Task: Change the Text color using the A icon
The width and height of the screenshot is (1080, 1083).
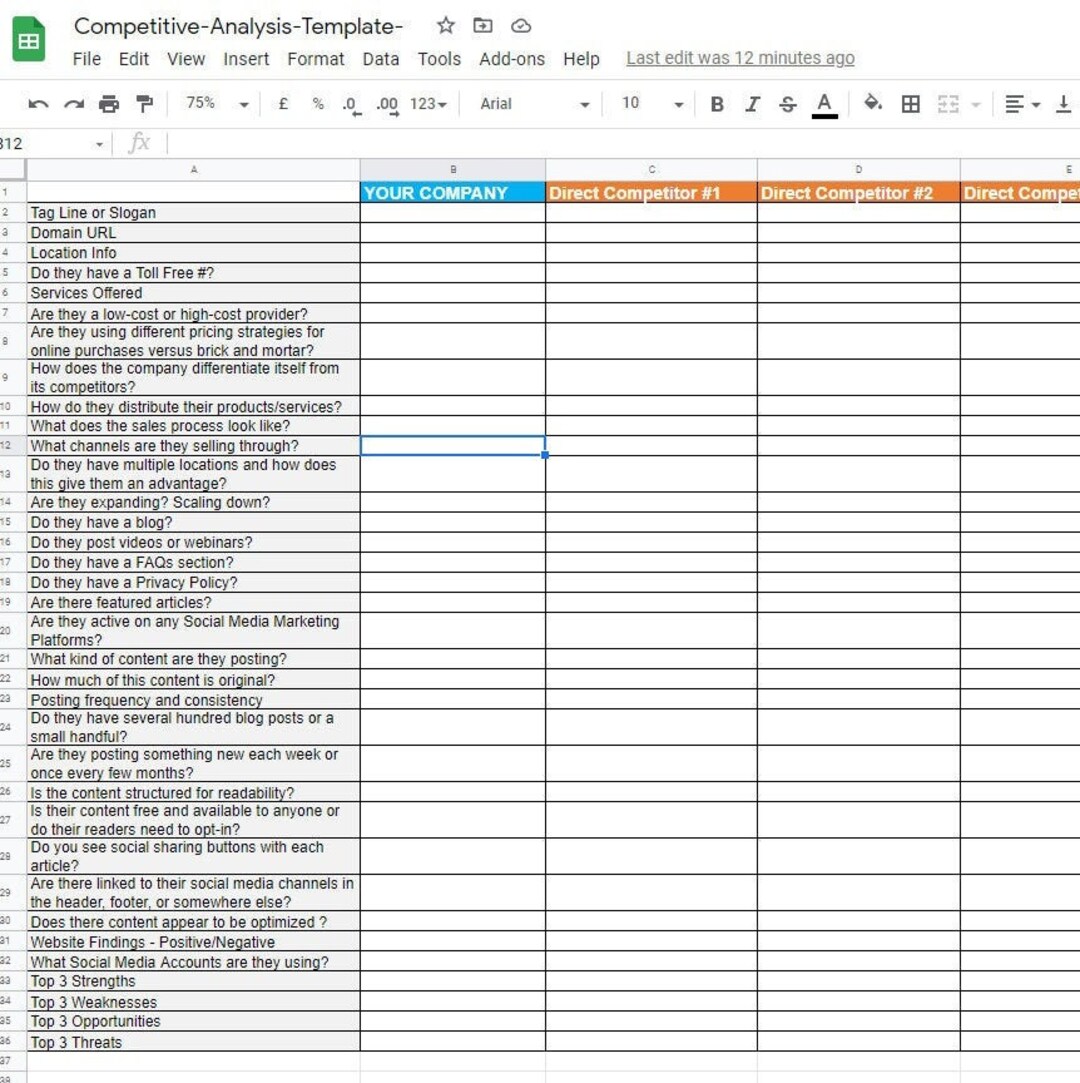Action: pyautogui.click(x=823, y=103)
